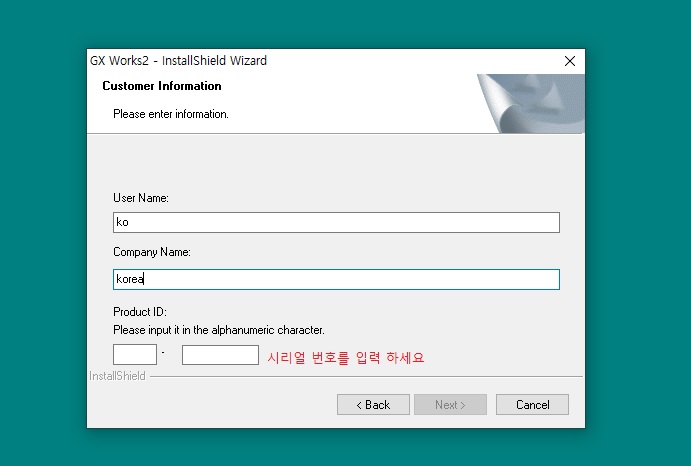This screenshot has height=466, width=691.
Task: Click the "GX Works2 - InstallShield Wizard" title
Action: point(178,60)
